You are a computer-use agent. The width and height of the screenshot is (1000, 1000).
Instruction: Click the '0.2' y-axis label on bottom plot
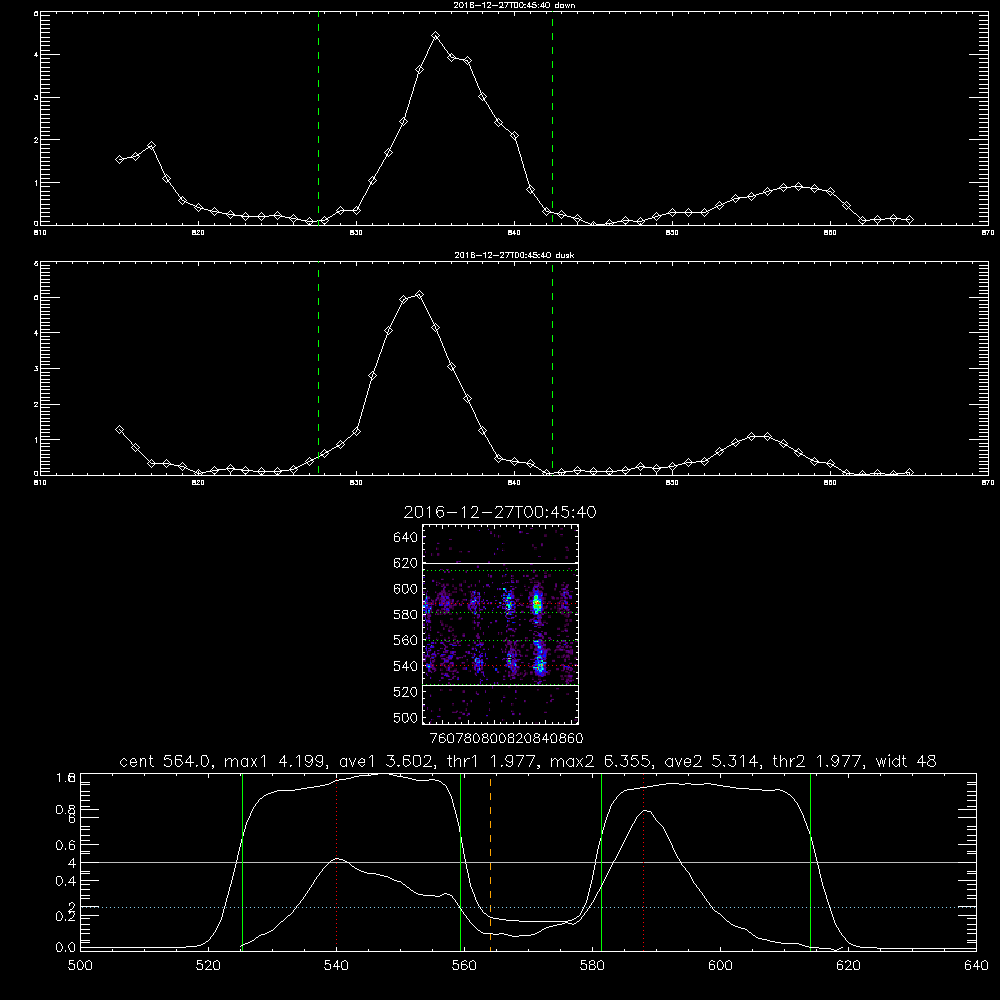click(x=66, y=916)
